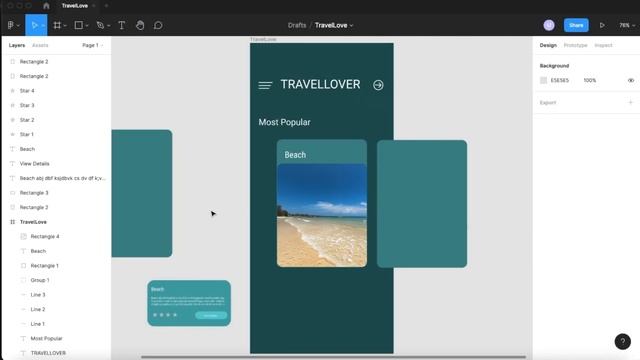The height and width of the screenshot is (360, 640).
Task: Select the TRAVELLOVER title text on canvas
Action: click(320, 84)
